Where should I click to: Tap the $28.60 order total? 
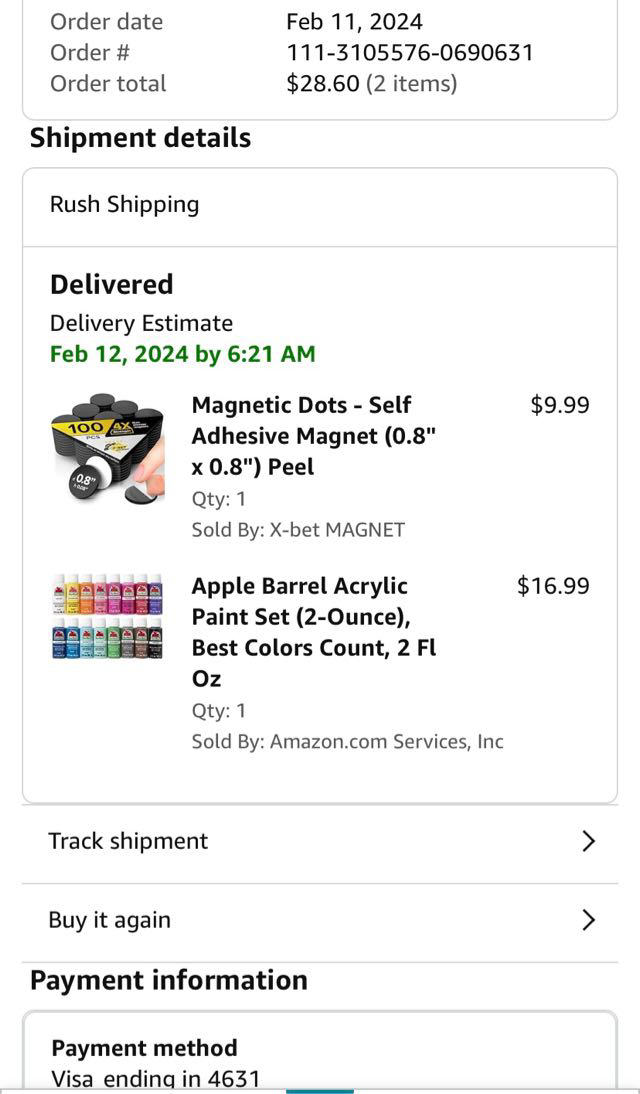tap(322, 83)
